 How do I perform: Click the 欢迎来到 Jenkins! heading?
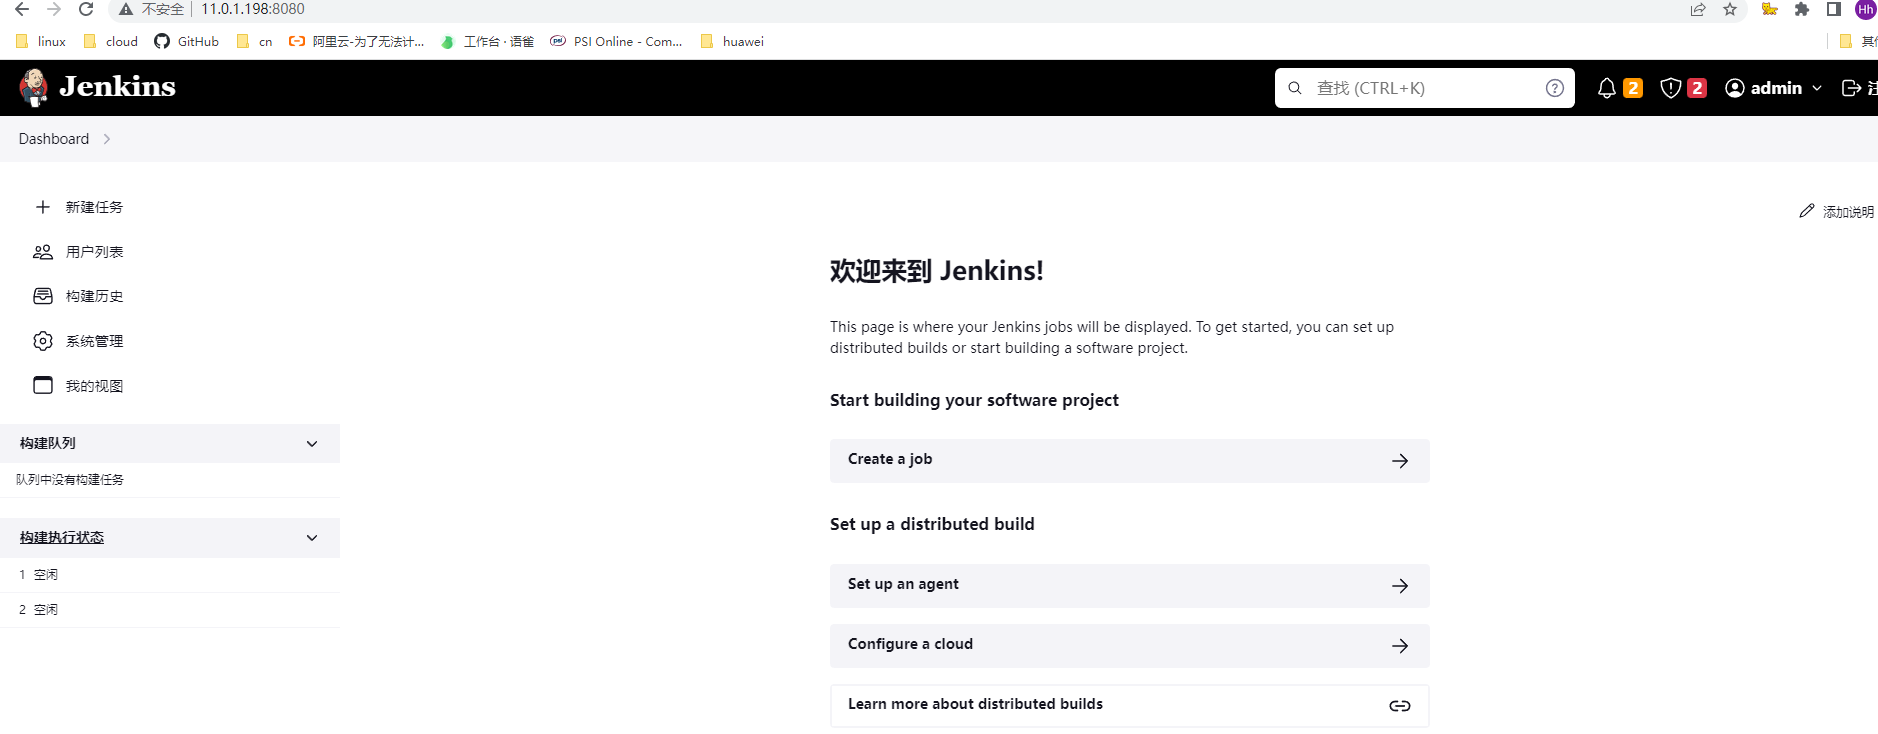pos(937,271)
